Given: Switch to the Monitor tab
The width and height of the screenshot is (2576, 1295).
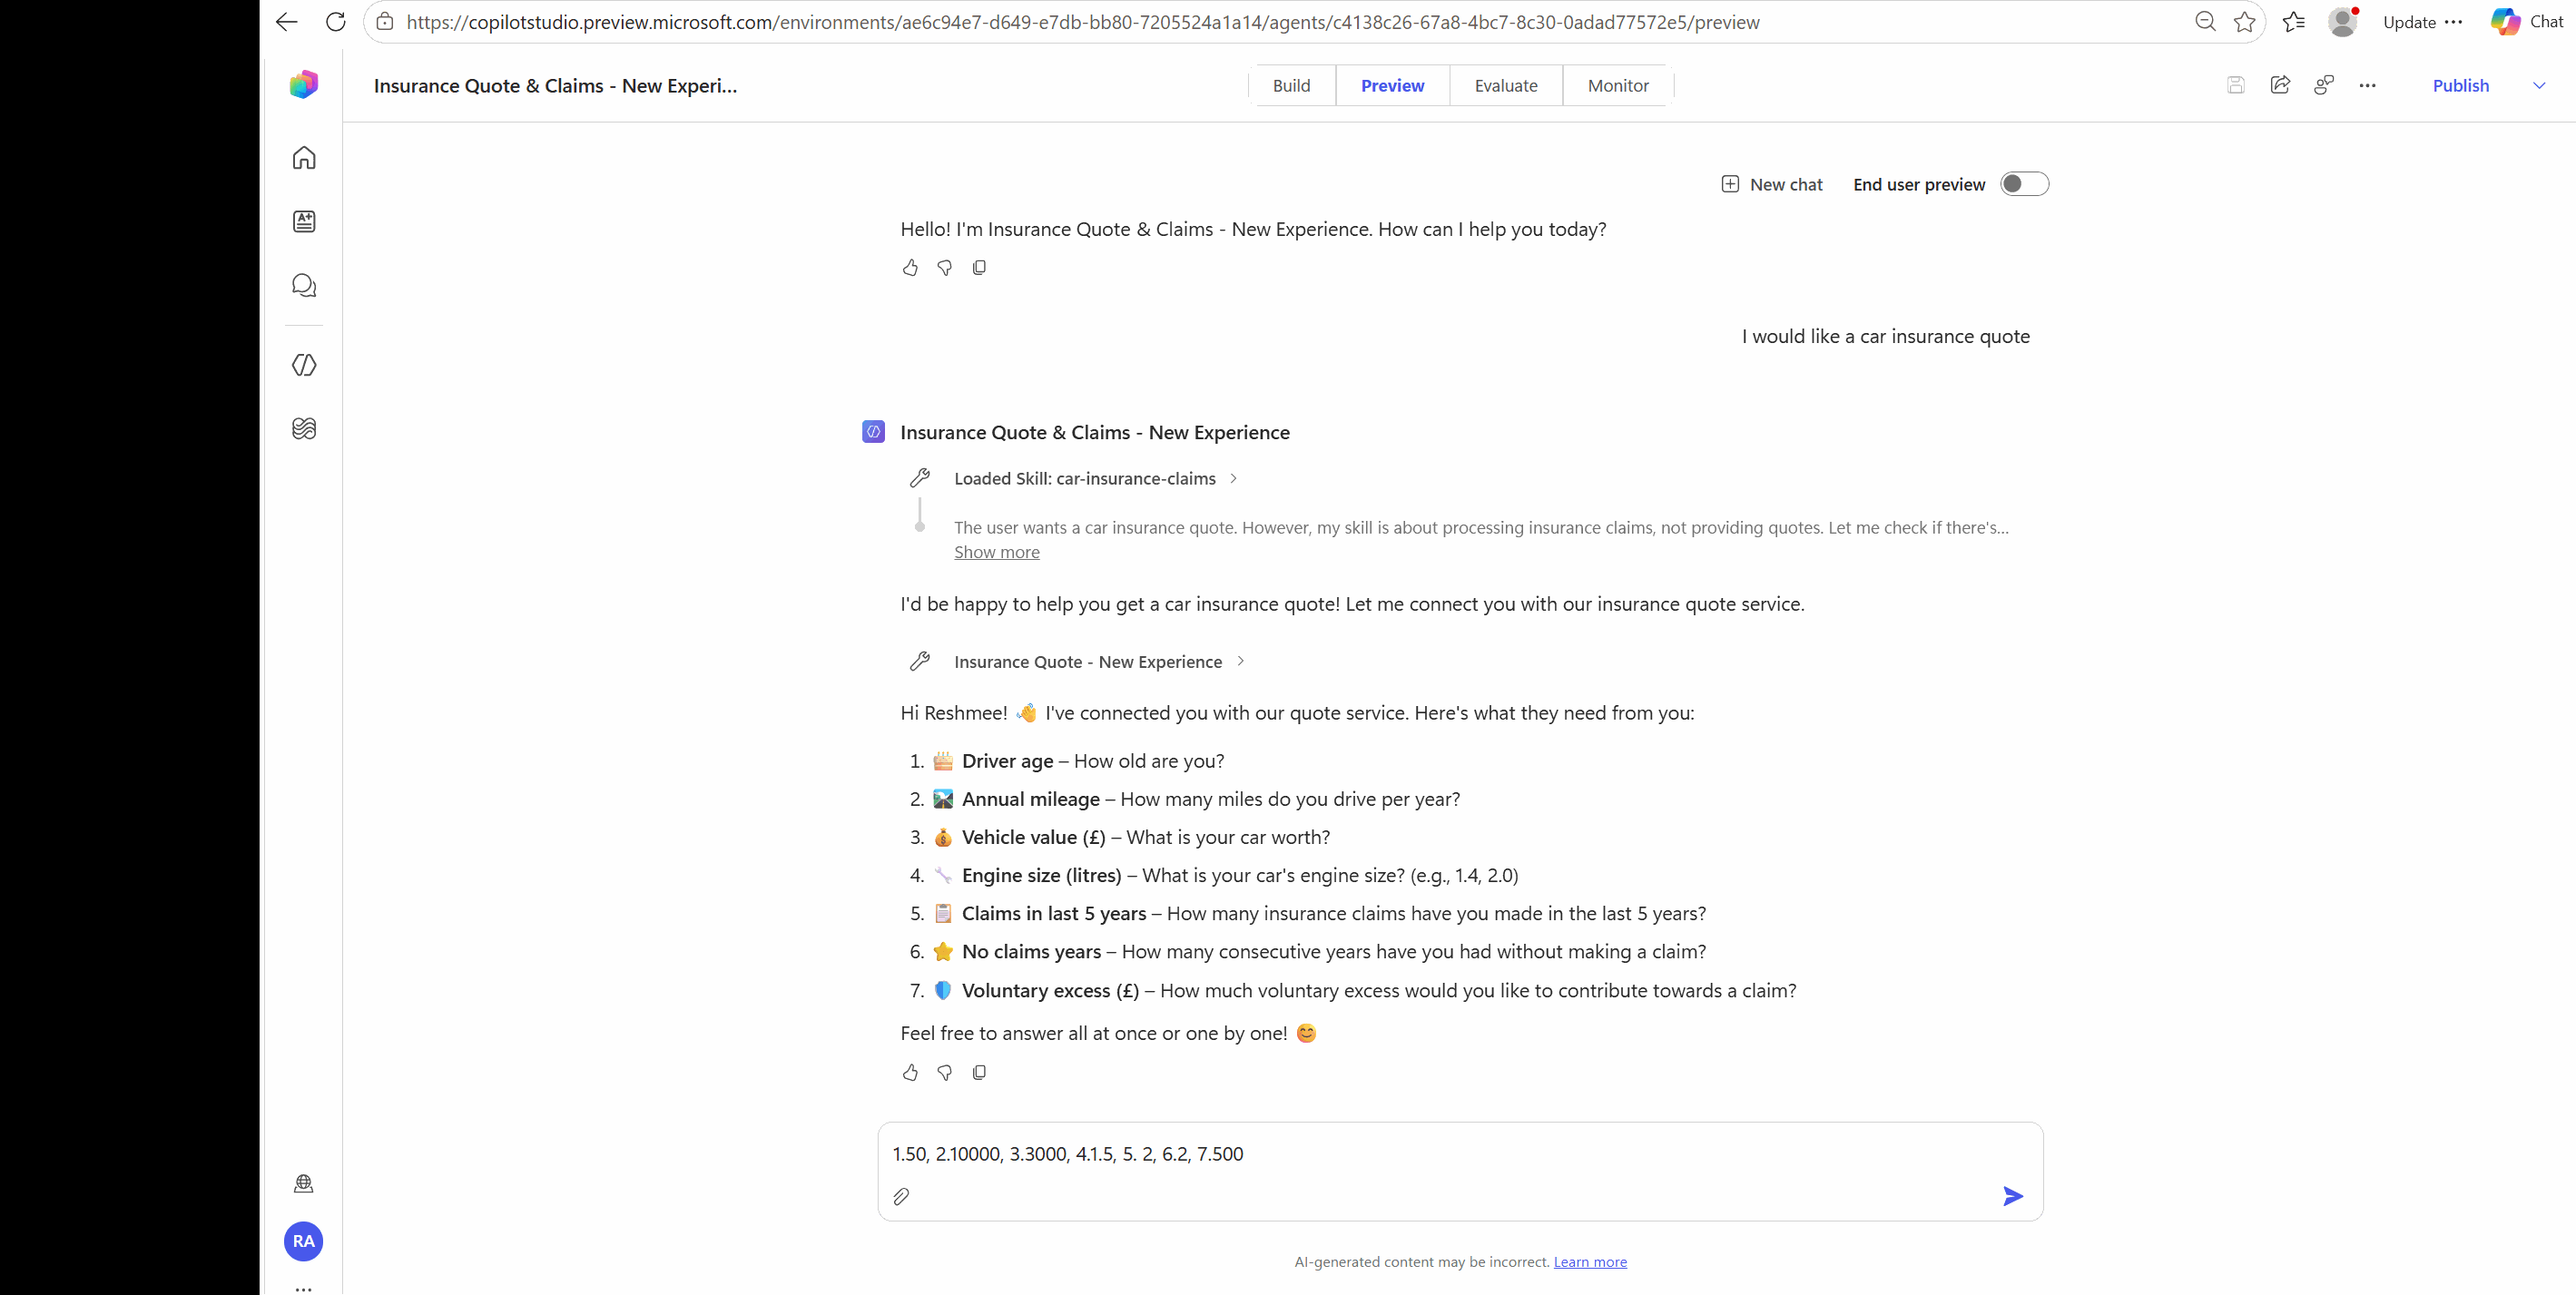Looking at the screenshot, I should 1618,86.
